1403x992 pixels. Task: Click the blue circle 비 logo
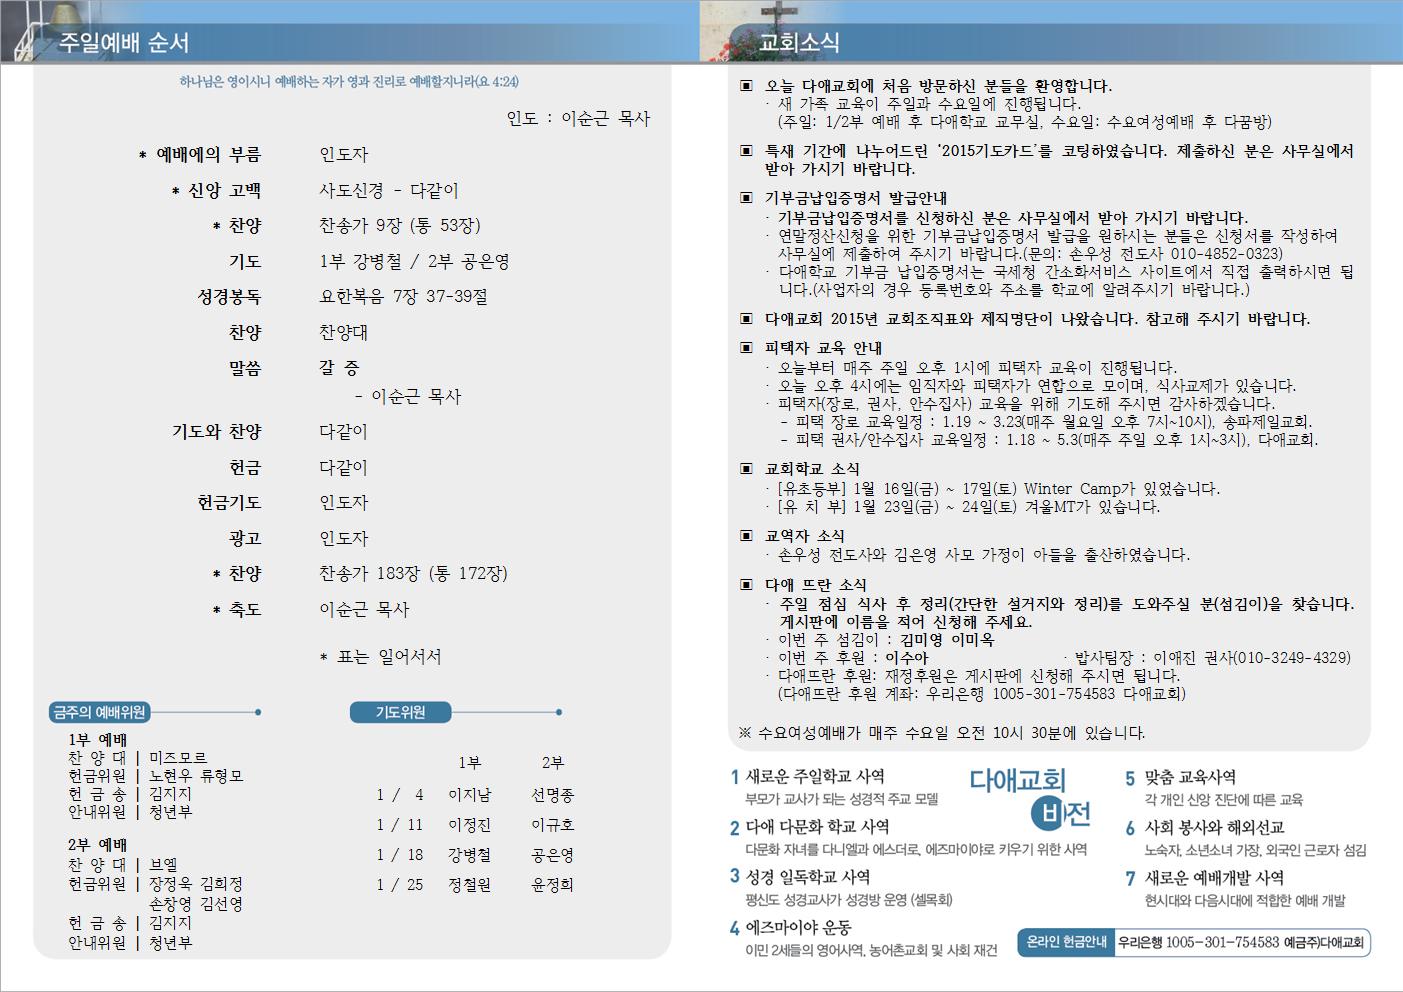[x=1049, y=815]
